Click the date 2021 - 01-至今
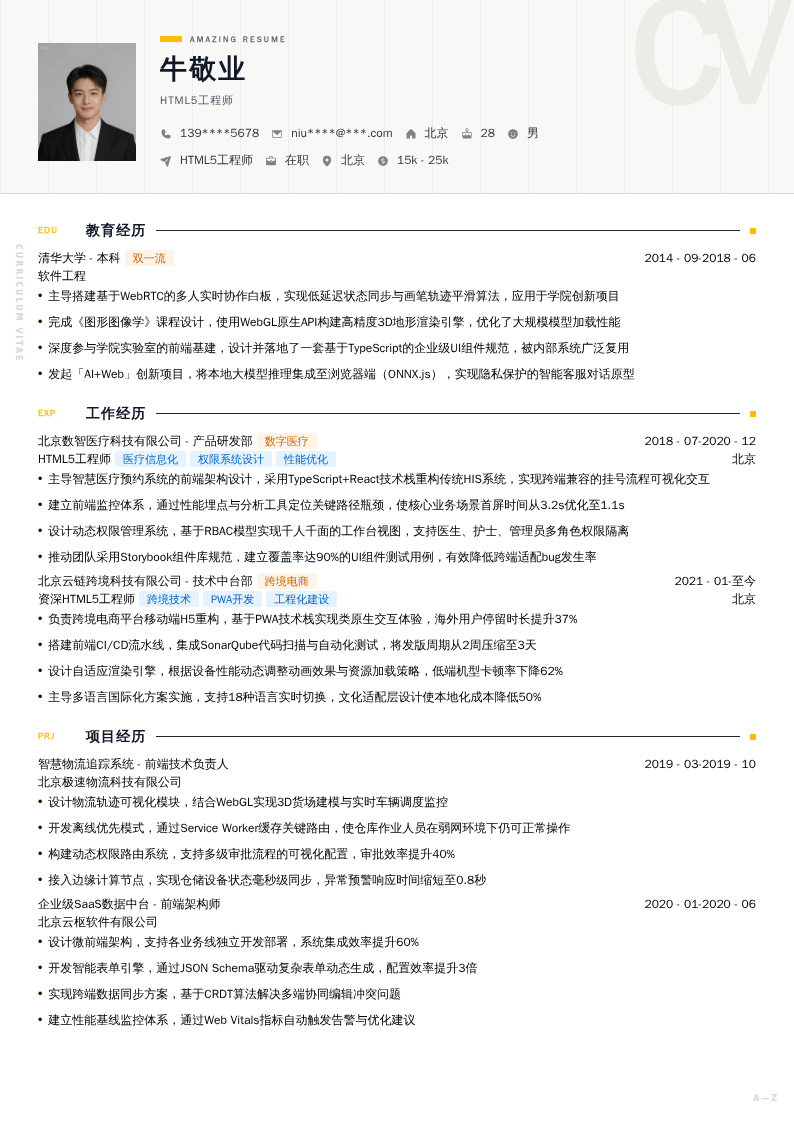The image size is (794, 1123). coord(715,581)
